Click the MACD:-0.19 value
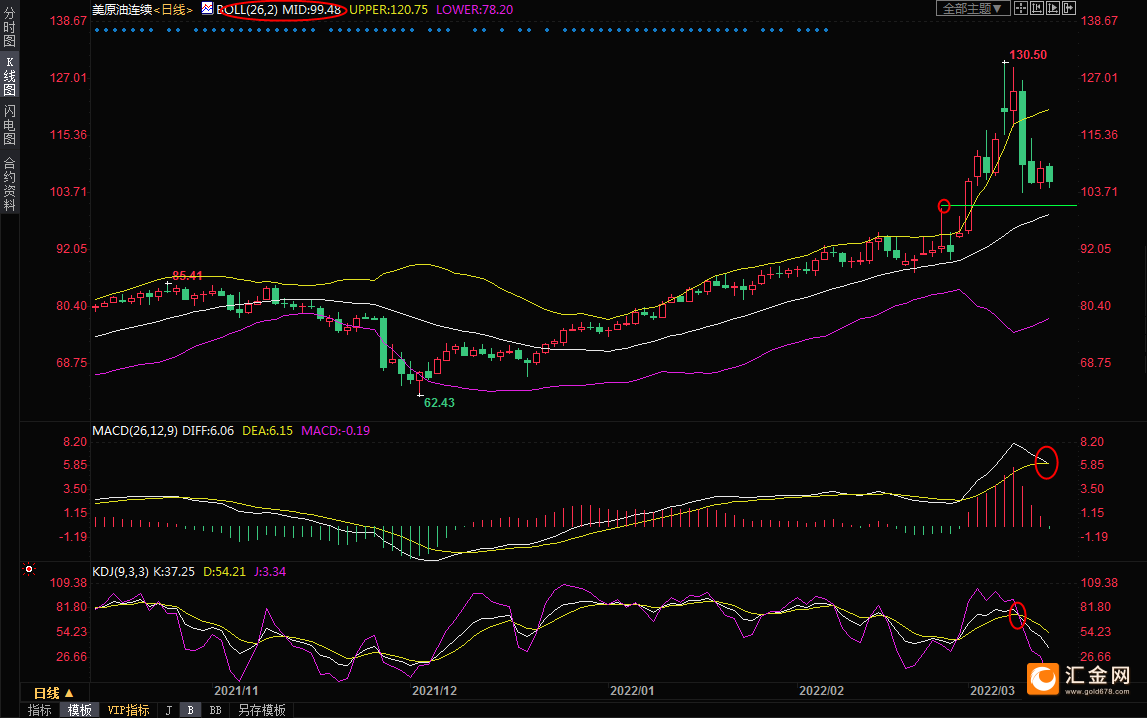 tap(336, 431)
